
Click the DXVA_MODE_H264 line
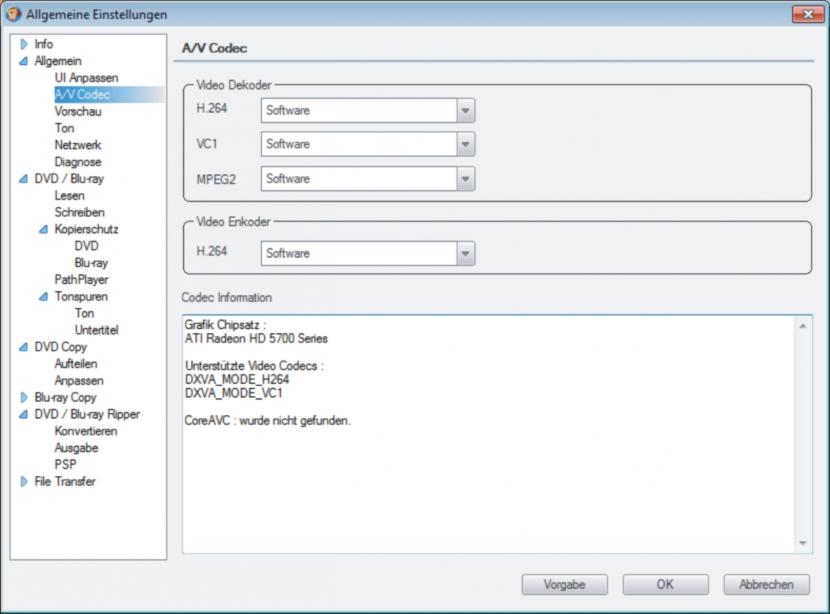pos(237,380)
